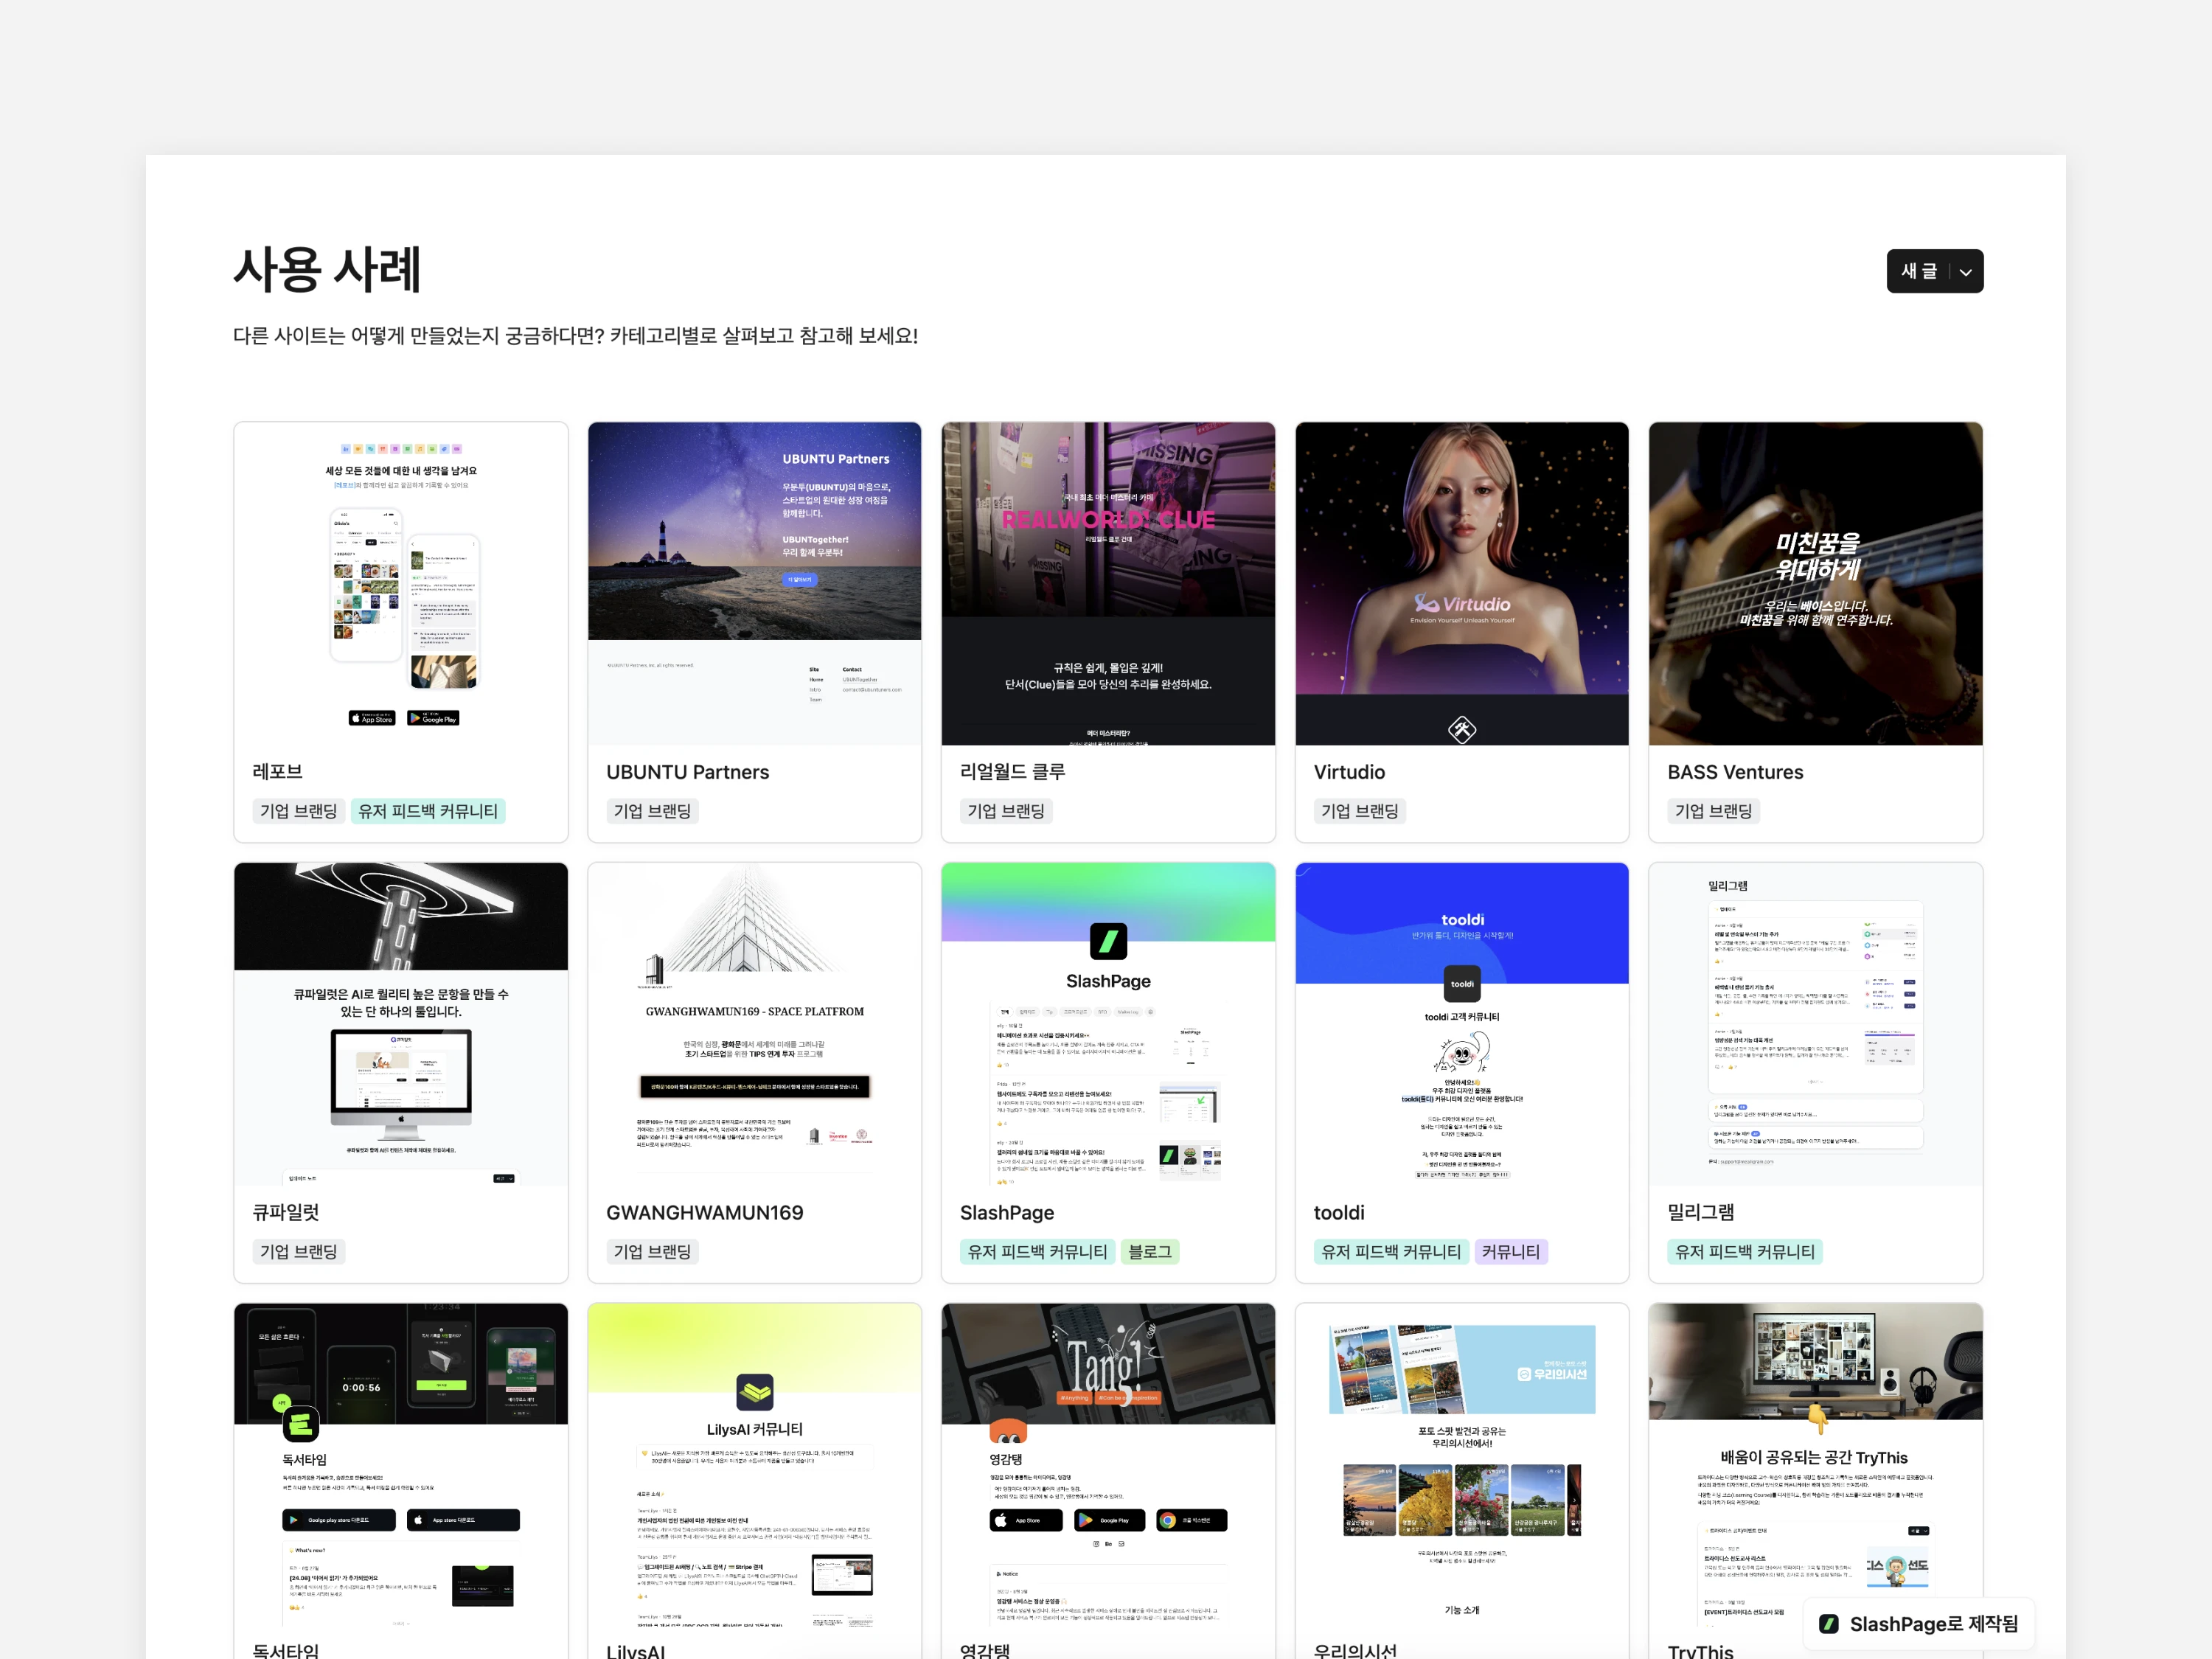Viewport: 2212px width, 1659px height.
Task: Open the 영감탱 Tang thumbnail
Action: tap(1108, 1465)
